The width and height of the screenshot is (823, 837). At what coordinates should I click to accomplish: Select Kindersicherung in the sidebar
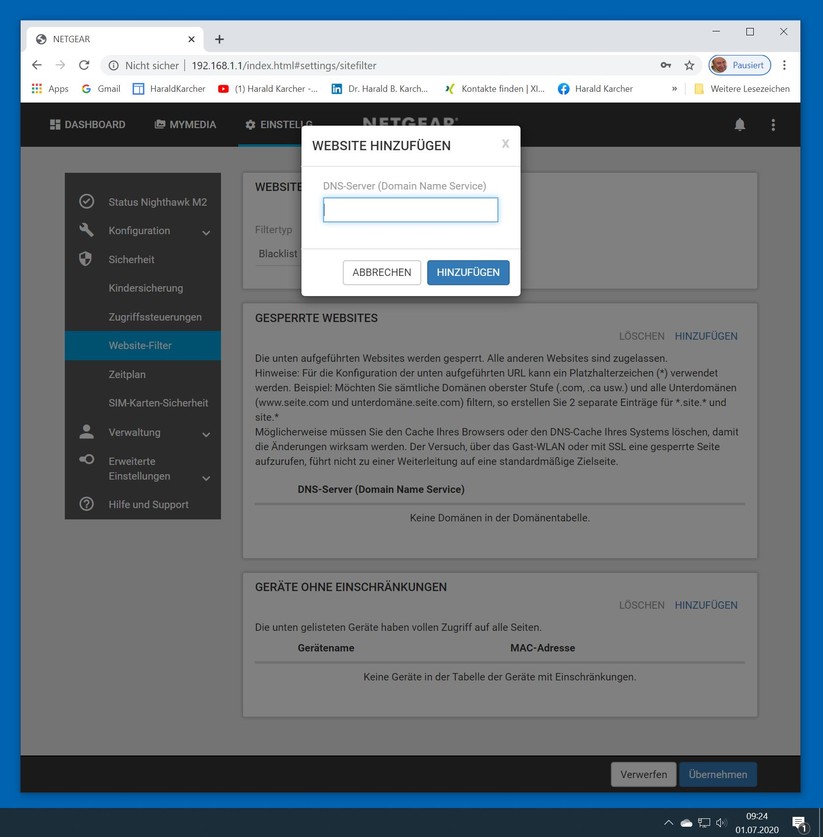click(x=146, y=288)
